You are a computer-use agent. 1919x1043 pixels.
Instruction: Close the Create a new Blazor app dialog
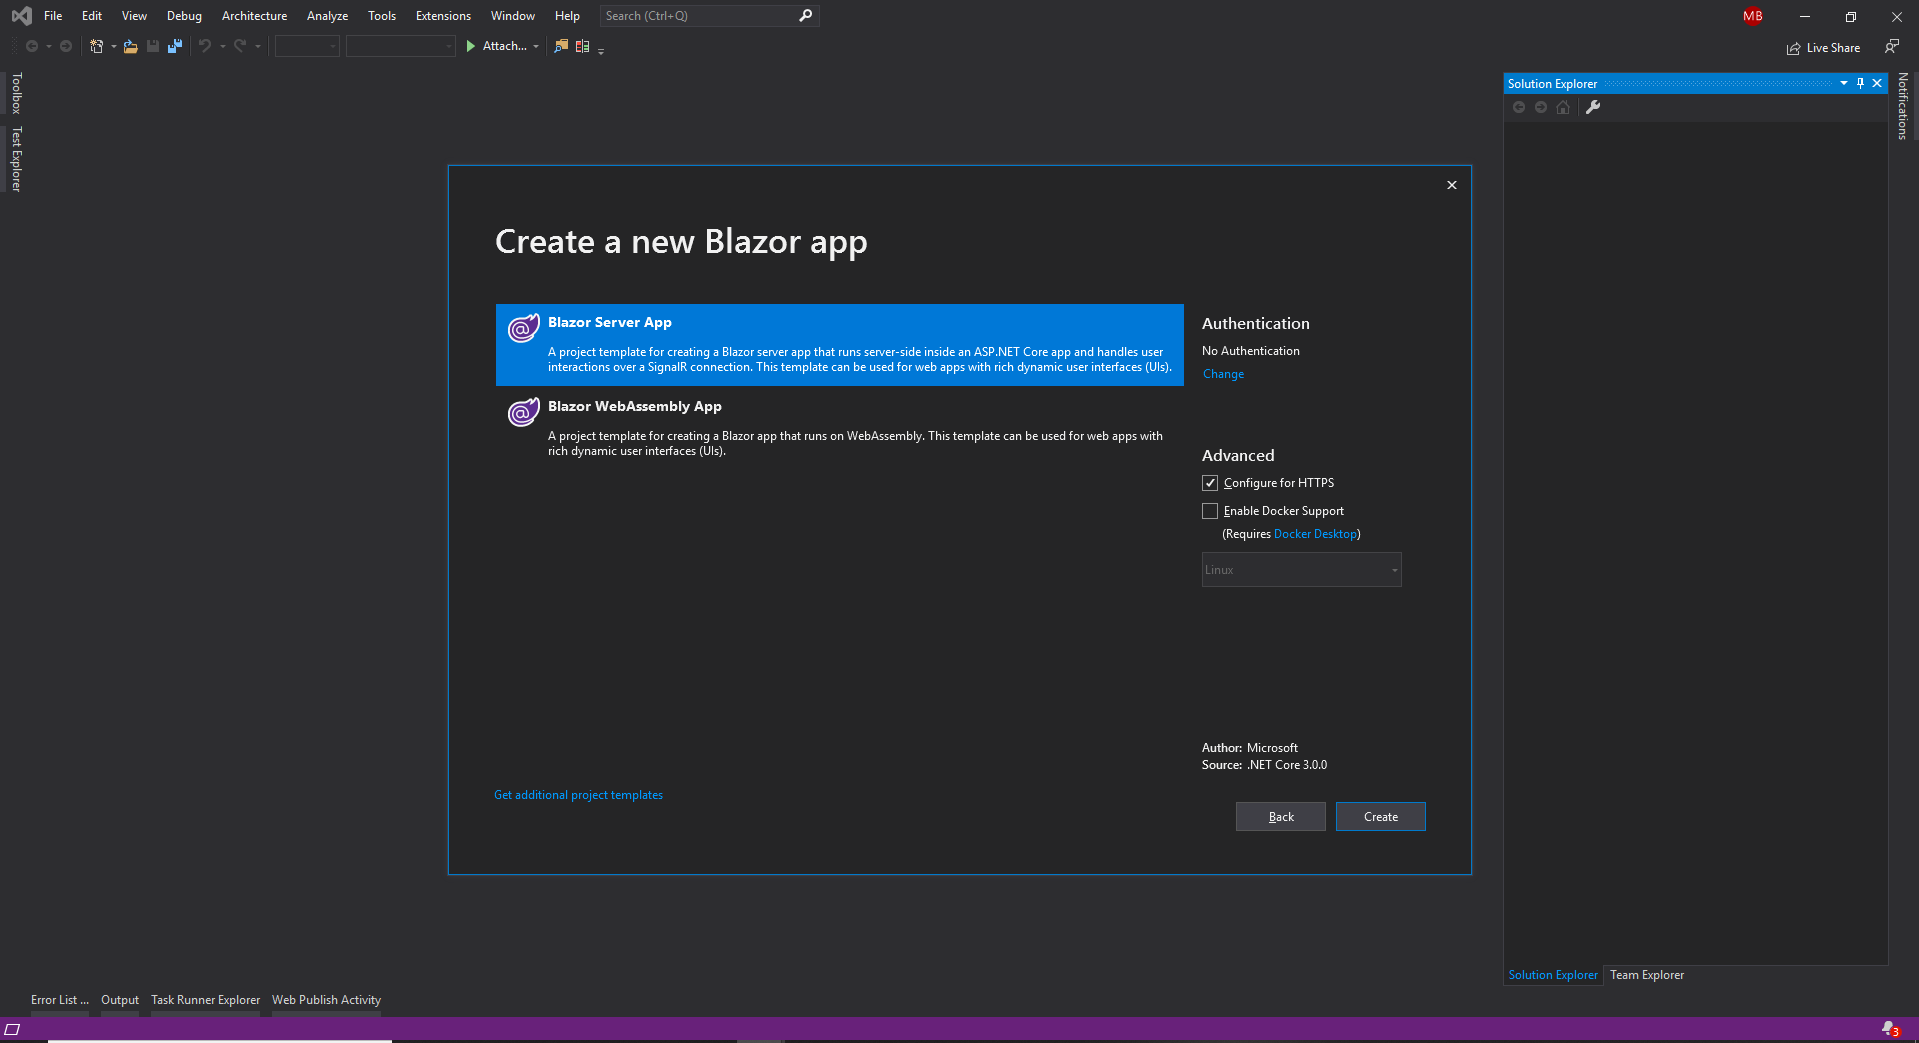(x=1452, y=185)
